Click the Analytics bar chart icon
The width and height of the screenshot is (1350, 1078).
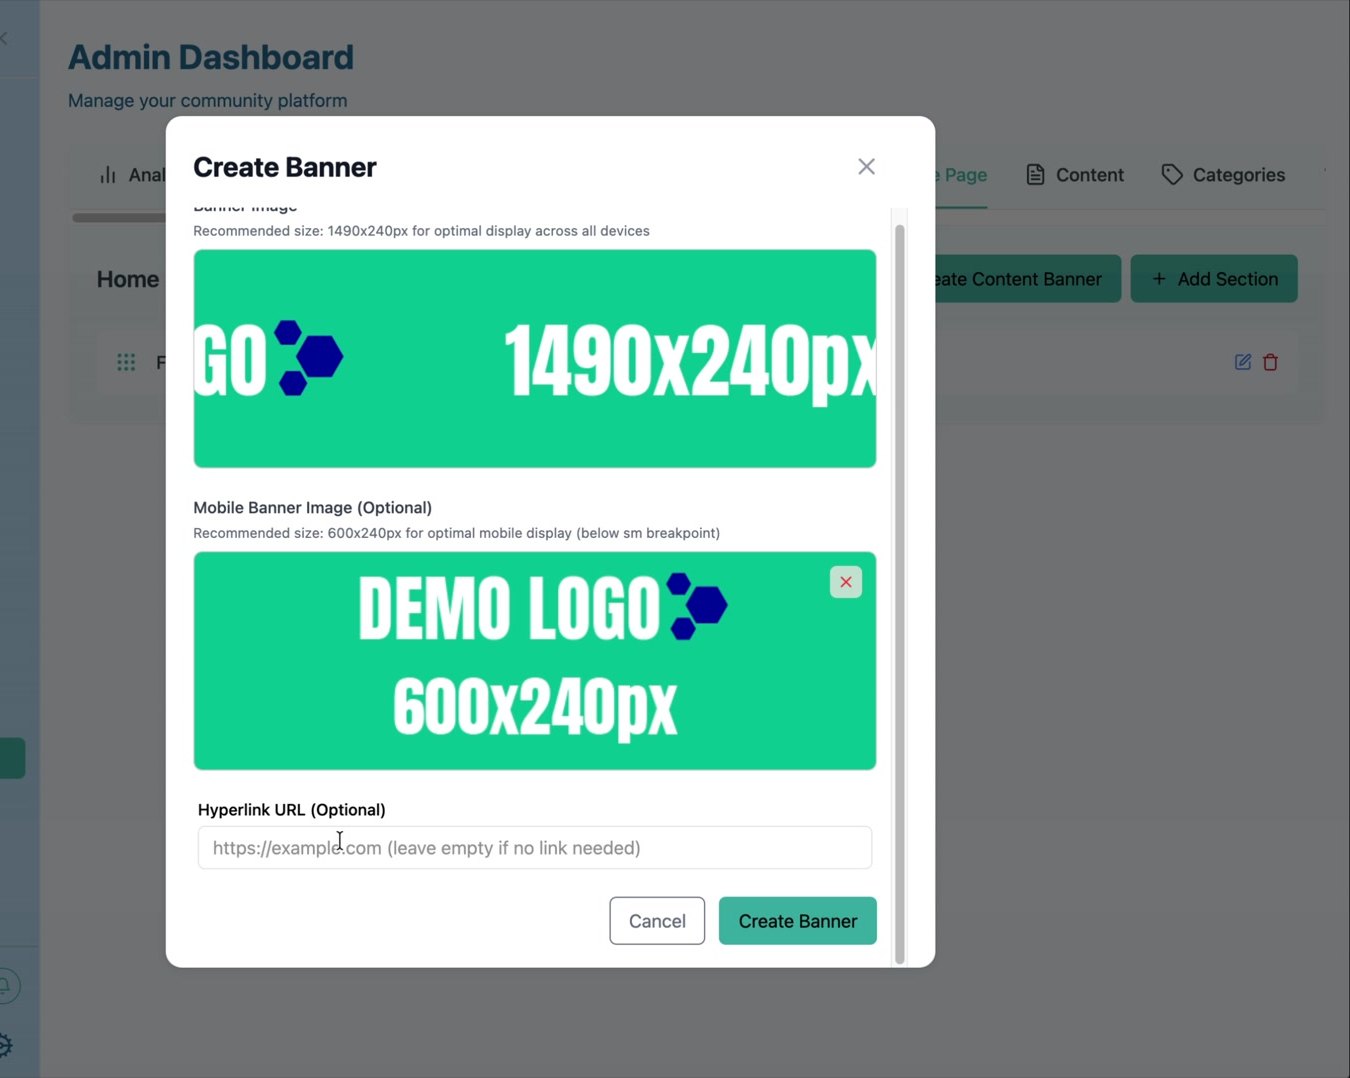pyautogui.click(x=108, y=175)
